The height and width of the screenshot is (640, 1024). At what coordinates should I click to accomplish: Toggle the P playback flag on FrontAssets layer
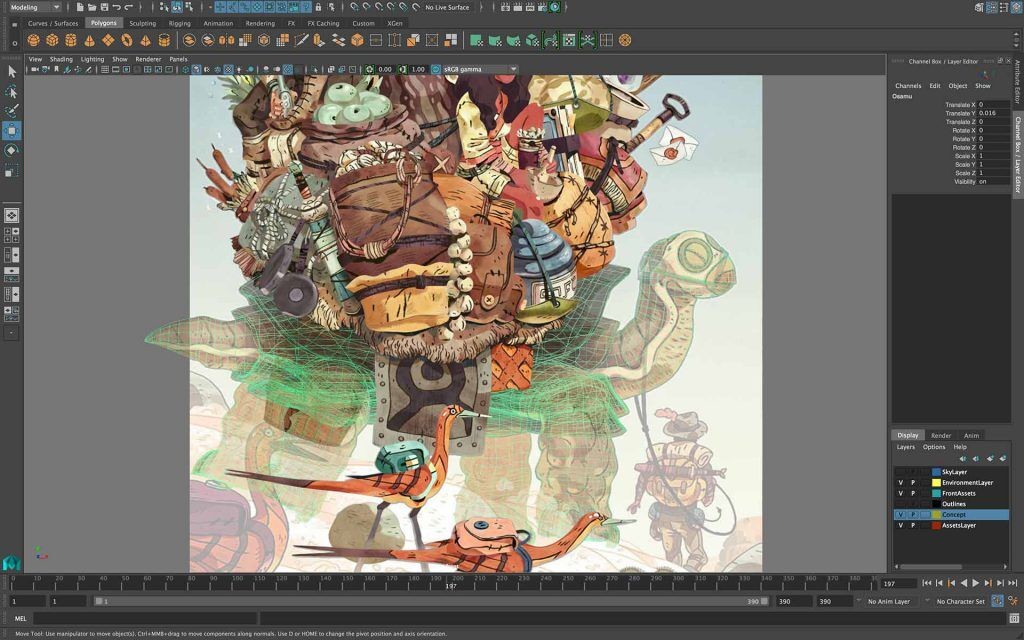(913, 493)
